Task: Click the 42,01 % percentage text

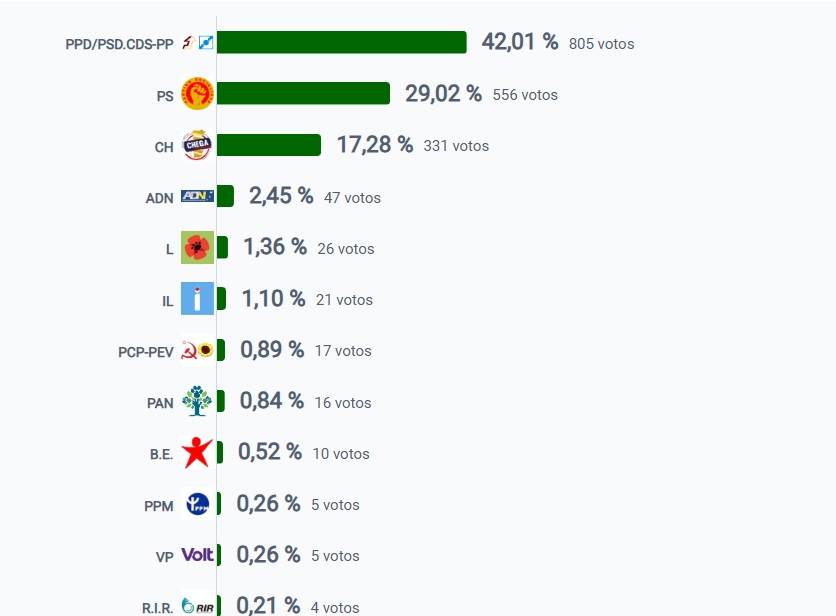Action: coord(520,42)
